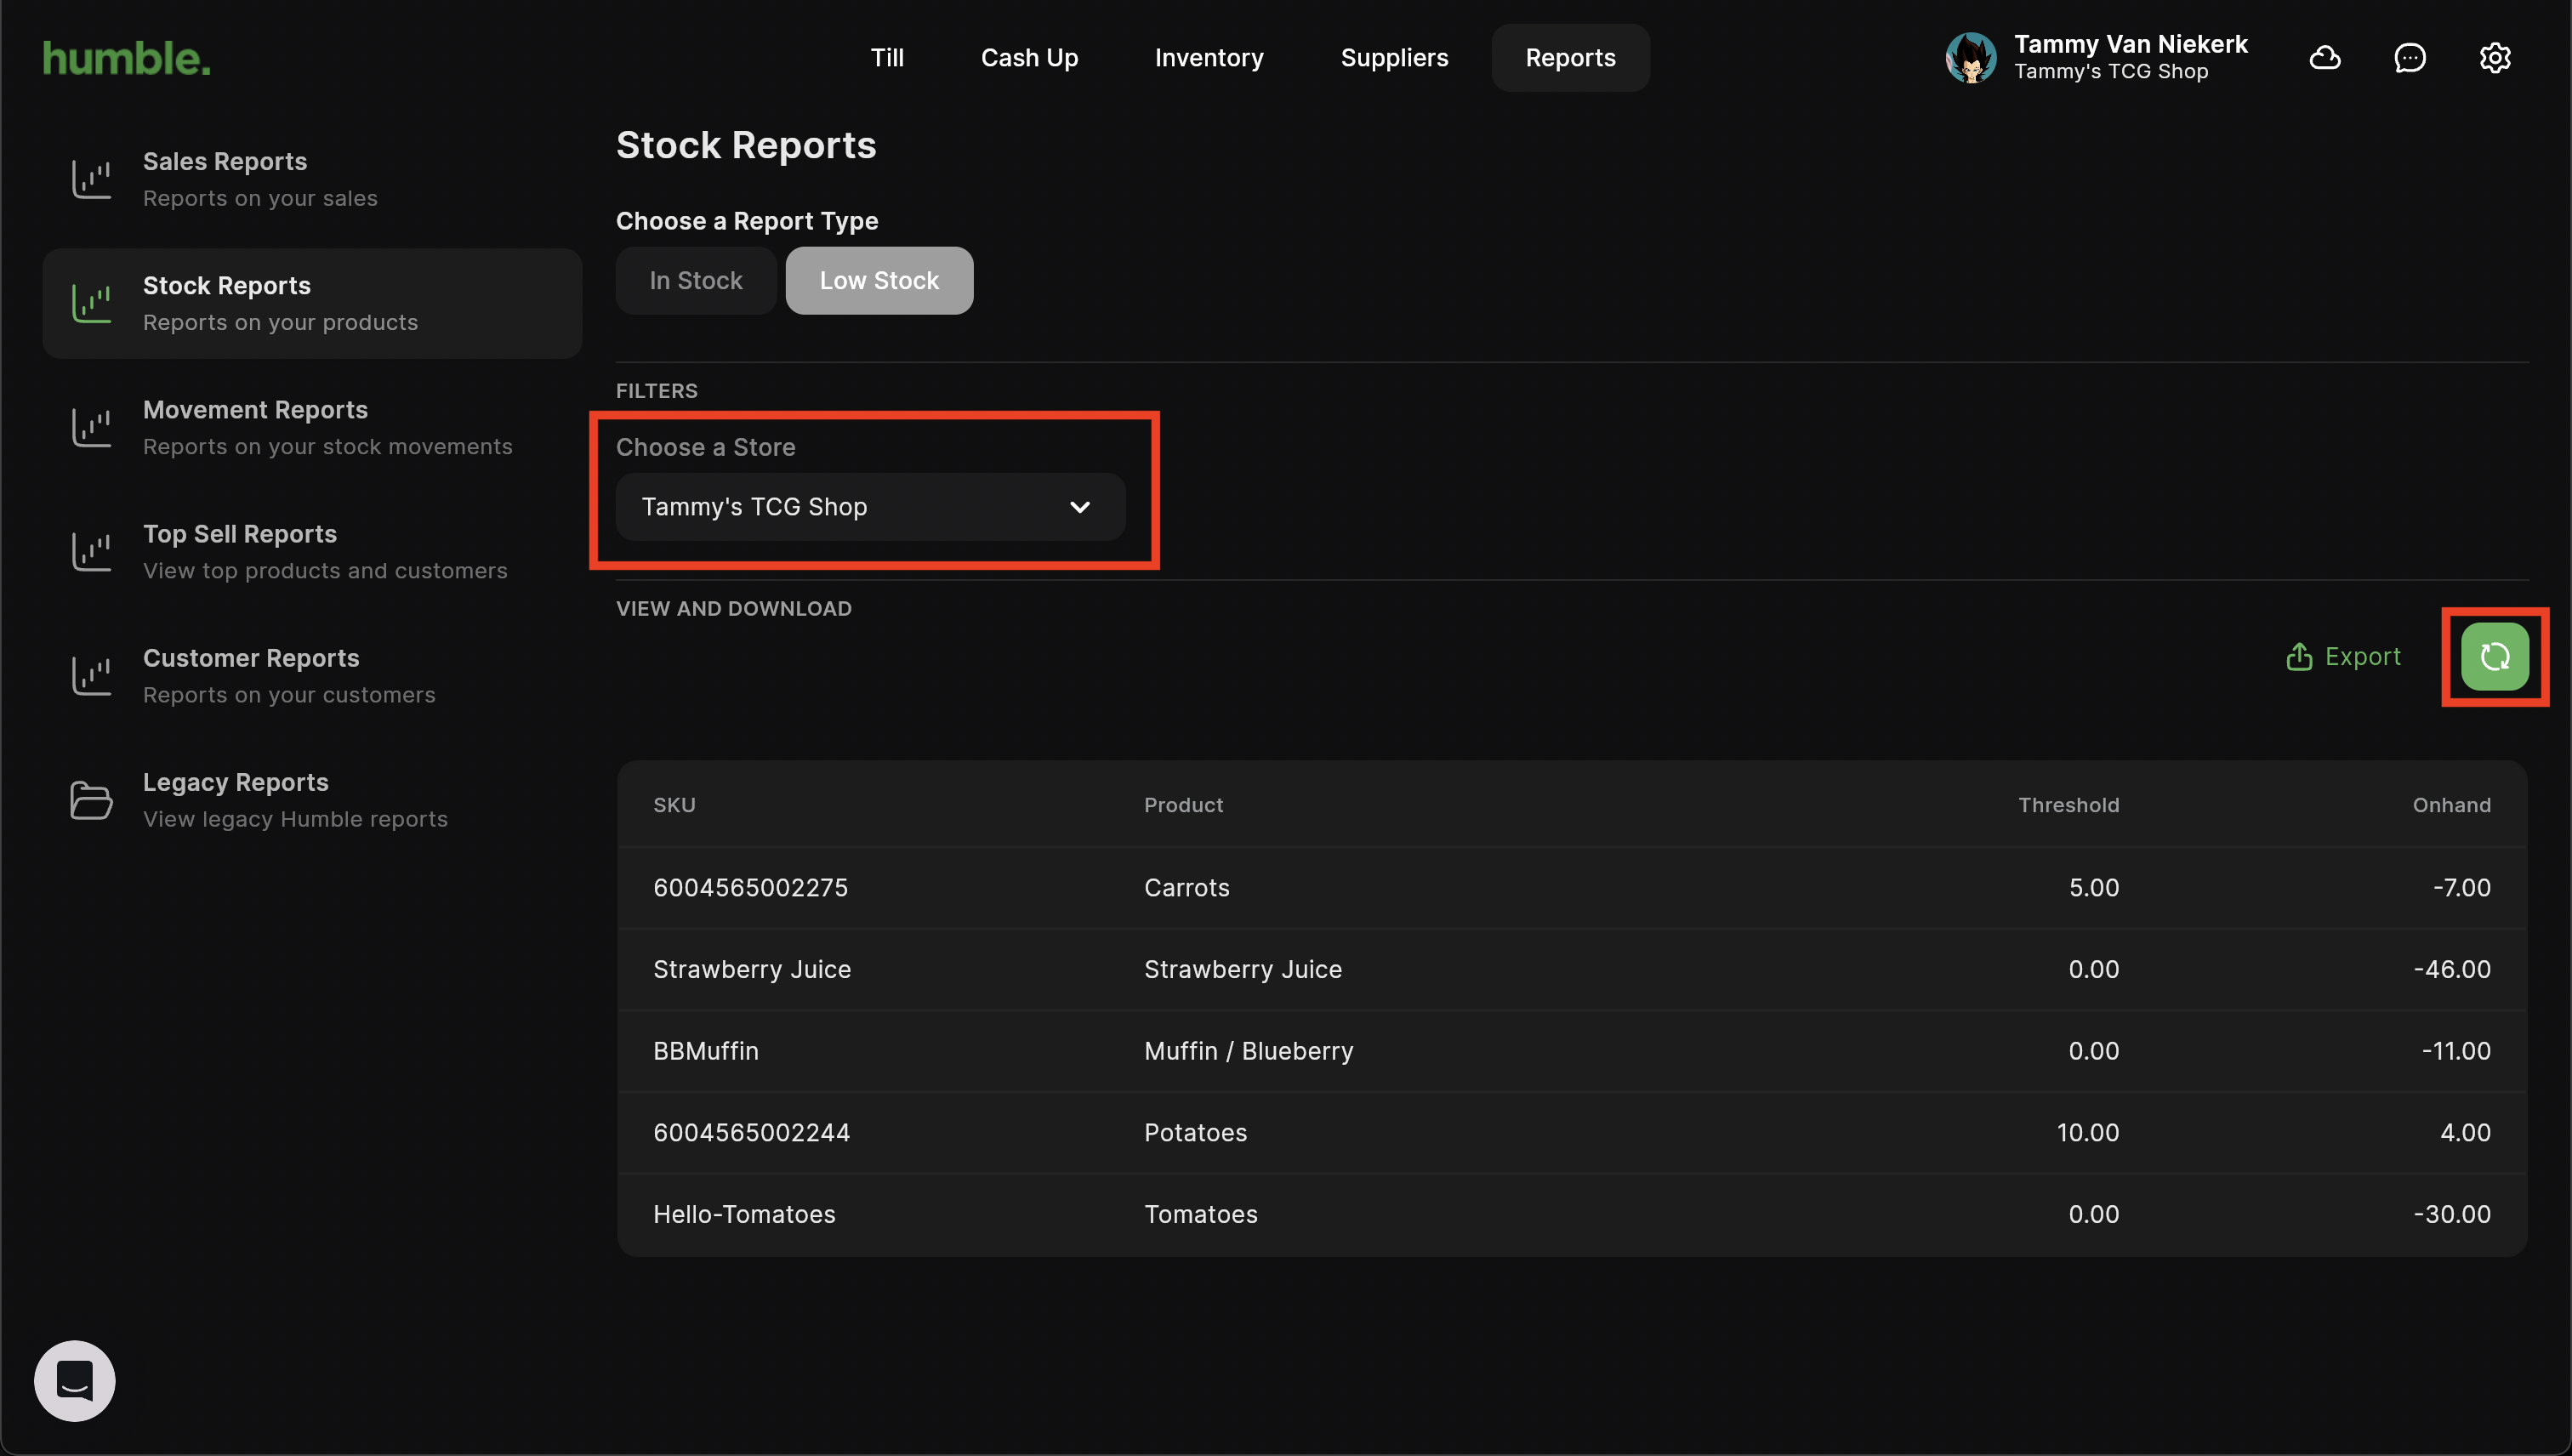Click Tammy Van Niekerk's profile avatar
Viewport: 2572px width, 1456px height.
click(1970, 58)
